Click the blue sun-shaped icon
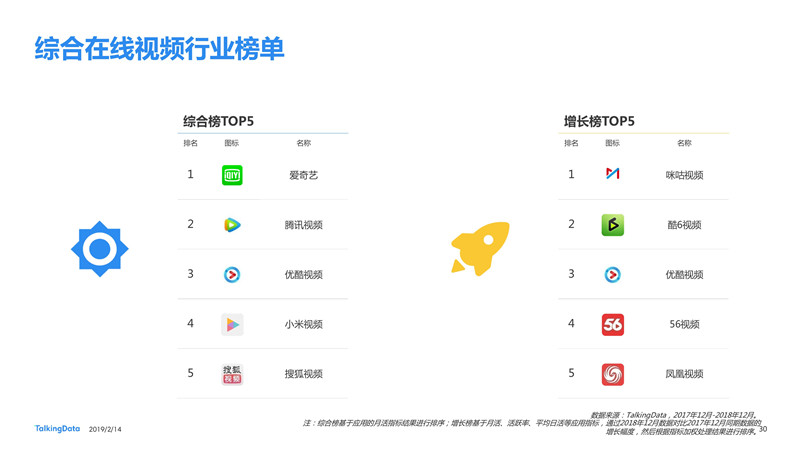The image size is (800, 449). click(x=99, y=249)
